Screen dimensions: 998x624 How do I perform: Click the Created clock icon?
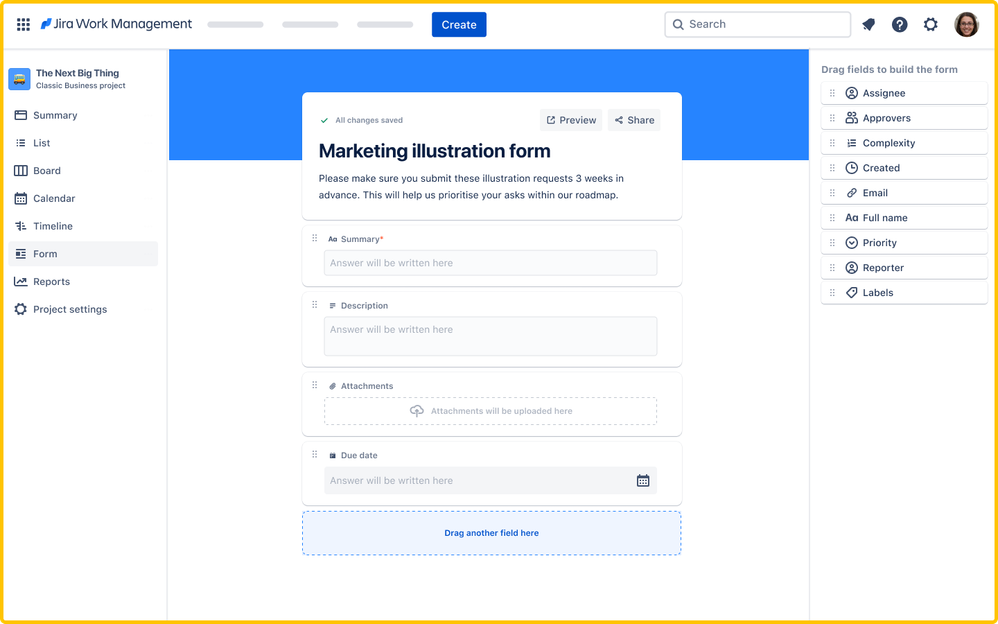click(852, 168)
